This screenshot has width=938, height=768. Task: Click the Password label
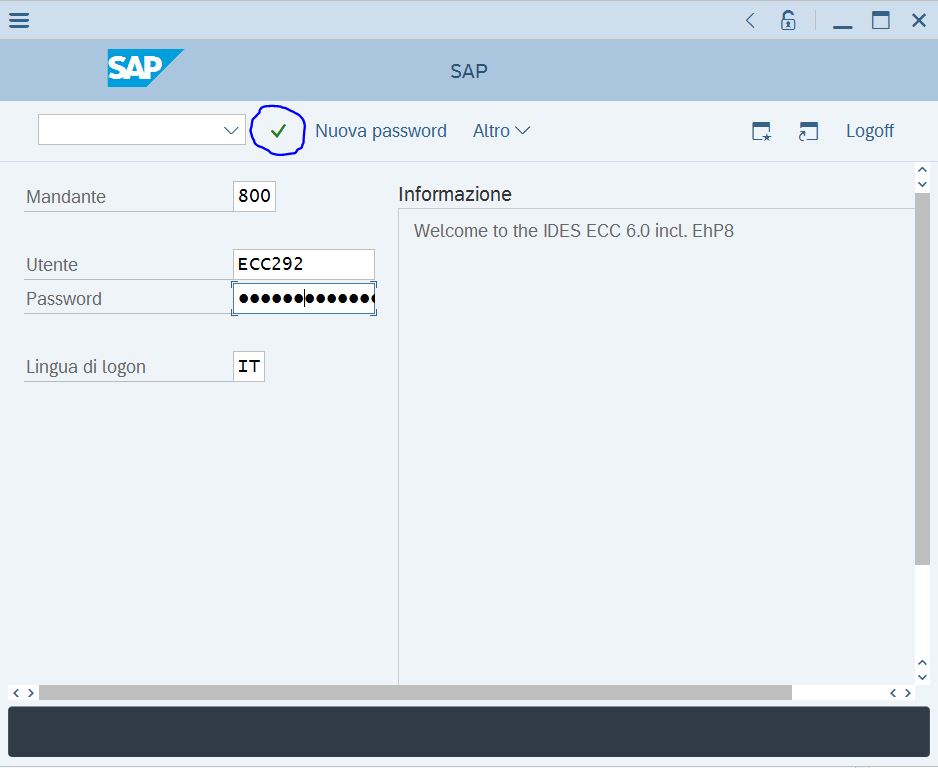pyautogui.click(x=64, y=299)
